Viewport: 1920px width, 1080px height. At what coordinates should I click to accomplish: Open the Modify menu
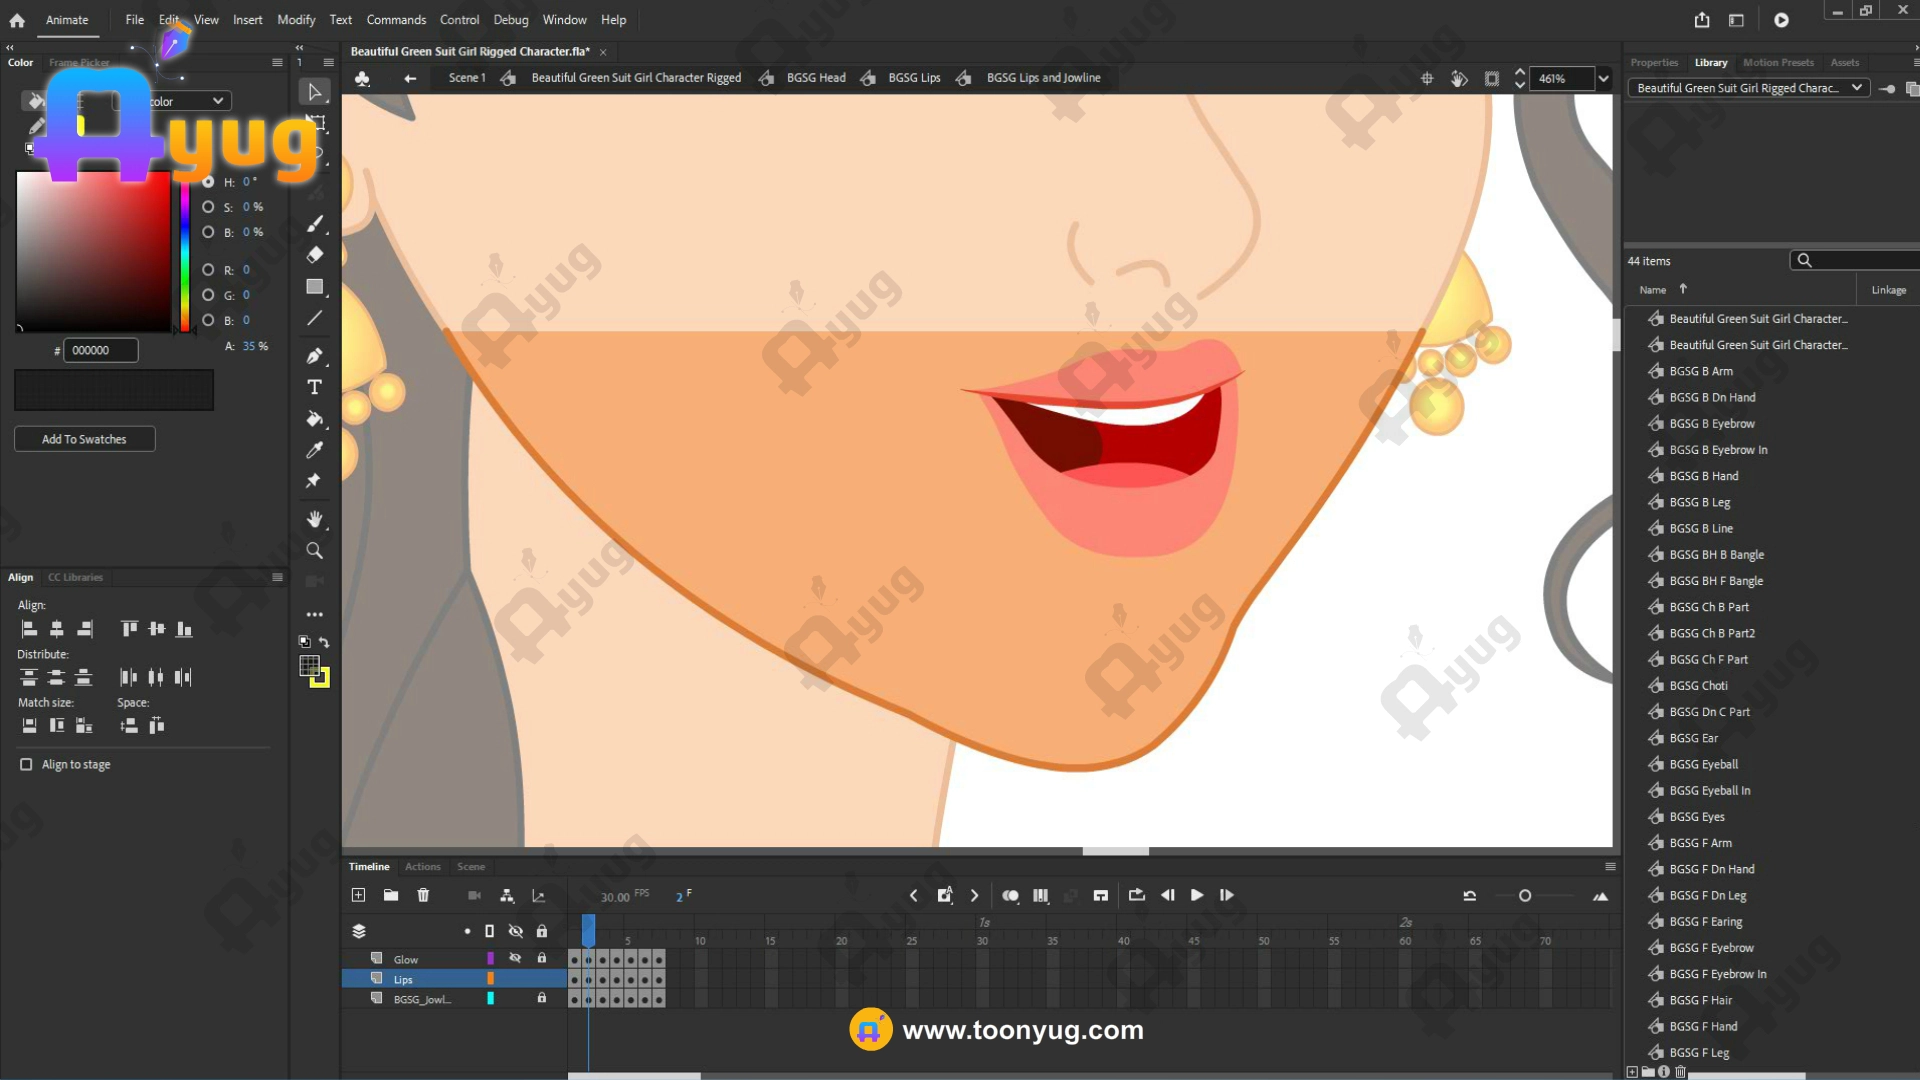[x=295, y=19]
